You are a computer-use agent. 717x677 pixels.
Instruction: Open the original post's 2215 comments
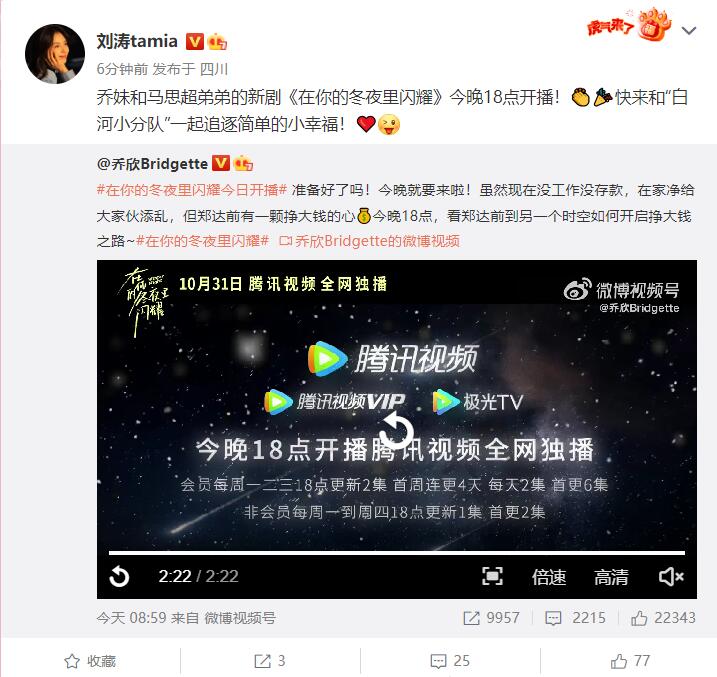point(575,618)
